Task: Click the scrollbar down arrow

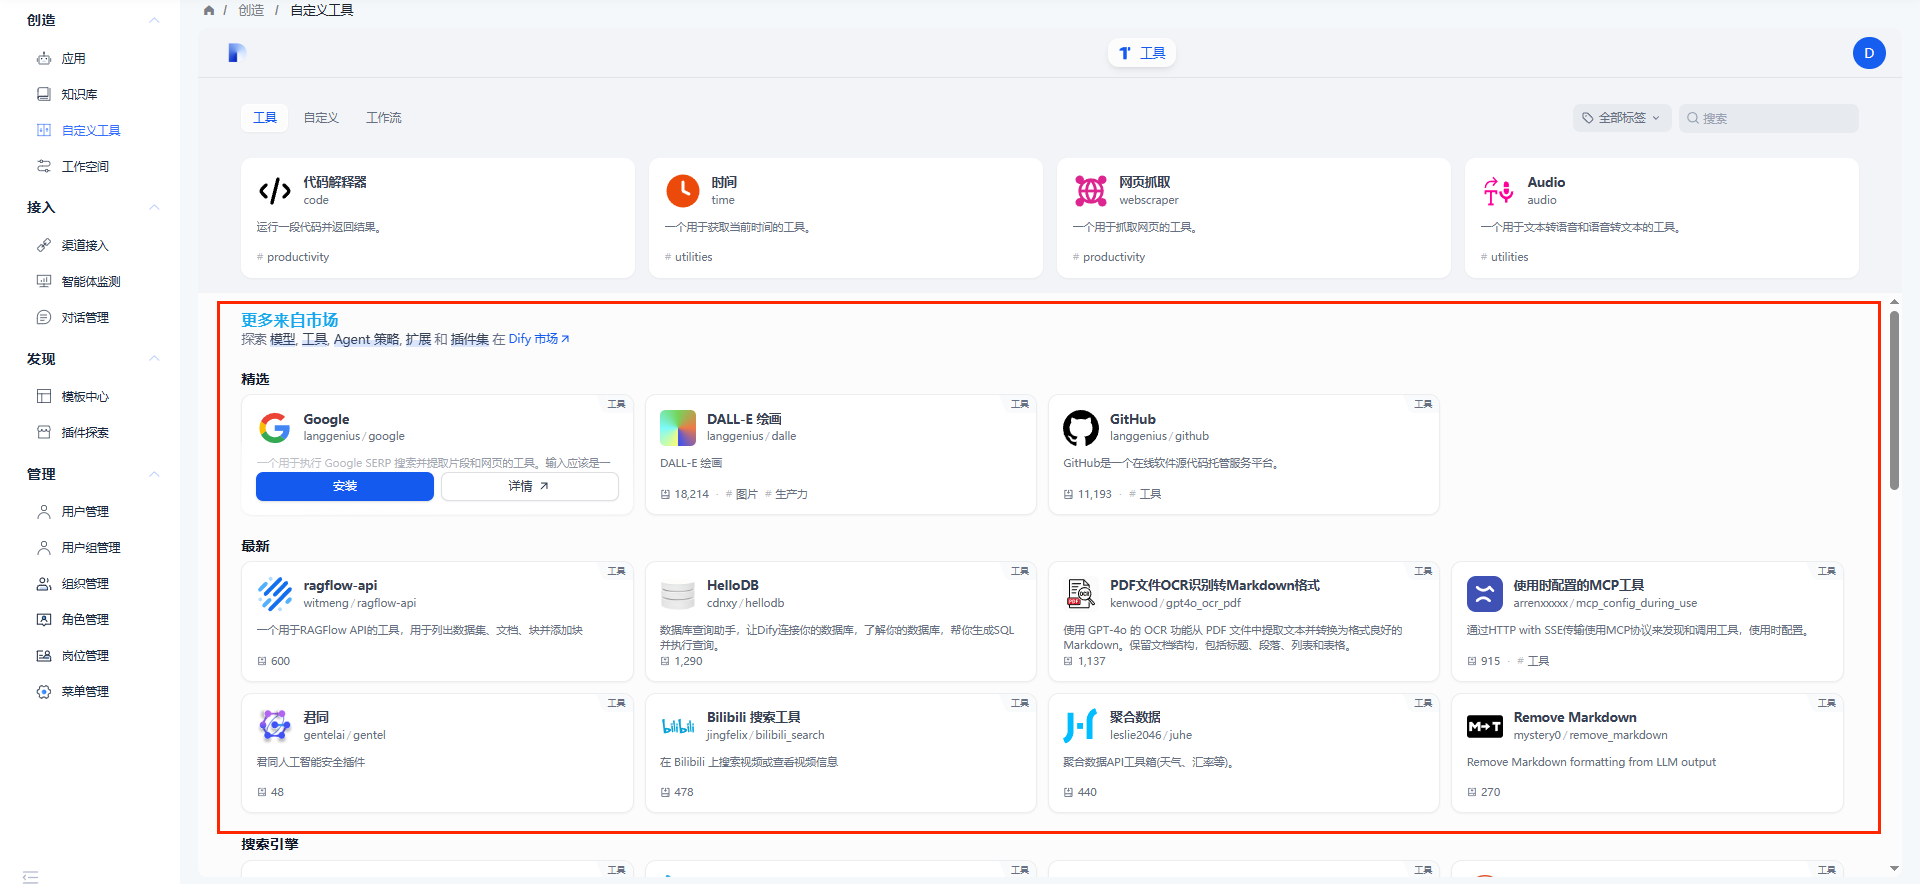Action: (x=1894, y=868)
